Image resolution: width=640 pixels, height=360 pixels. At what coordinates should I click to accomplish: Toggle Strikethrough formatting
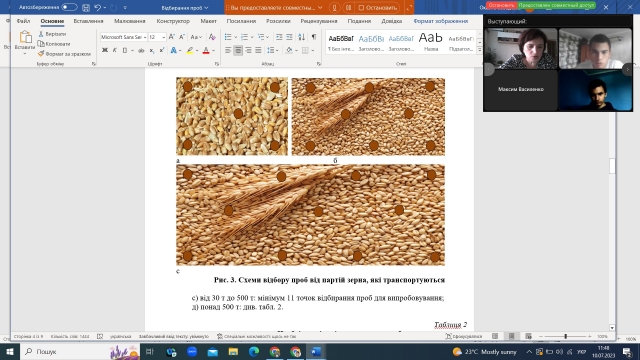(x=141, y=50)
